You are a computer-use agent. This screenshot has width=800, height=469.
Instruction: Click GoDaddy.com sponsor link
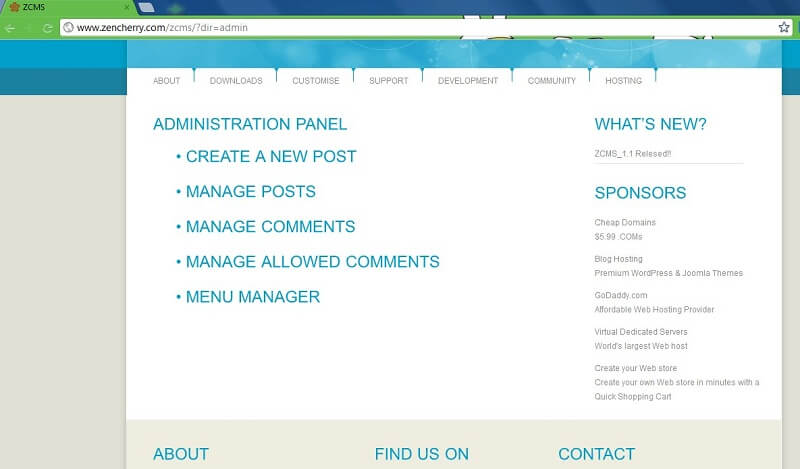pyautogui.click(x=621, y=295)
